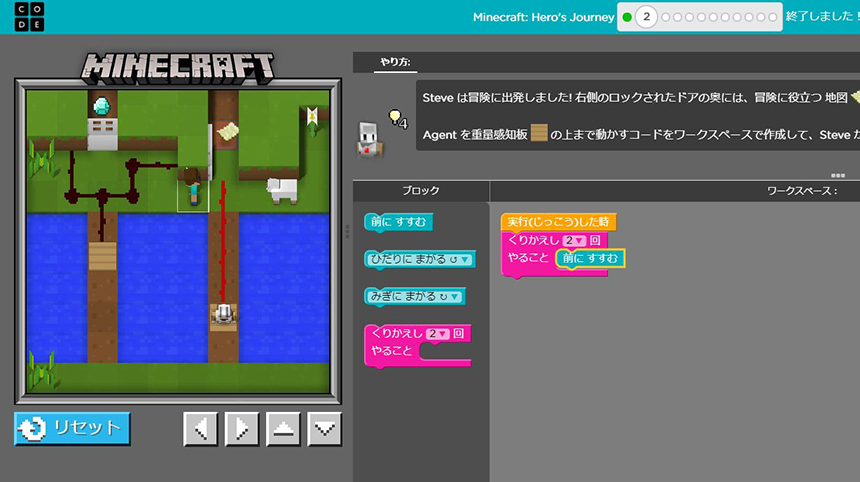Select the やり方 instructions tab
This screenshot has height=482, width=860.
395,62
